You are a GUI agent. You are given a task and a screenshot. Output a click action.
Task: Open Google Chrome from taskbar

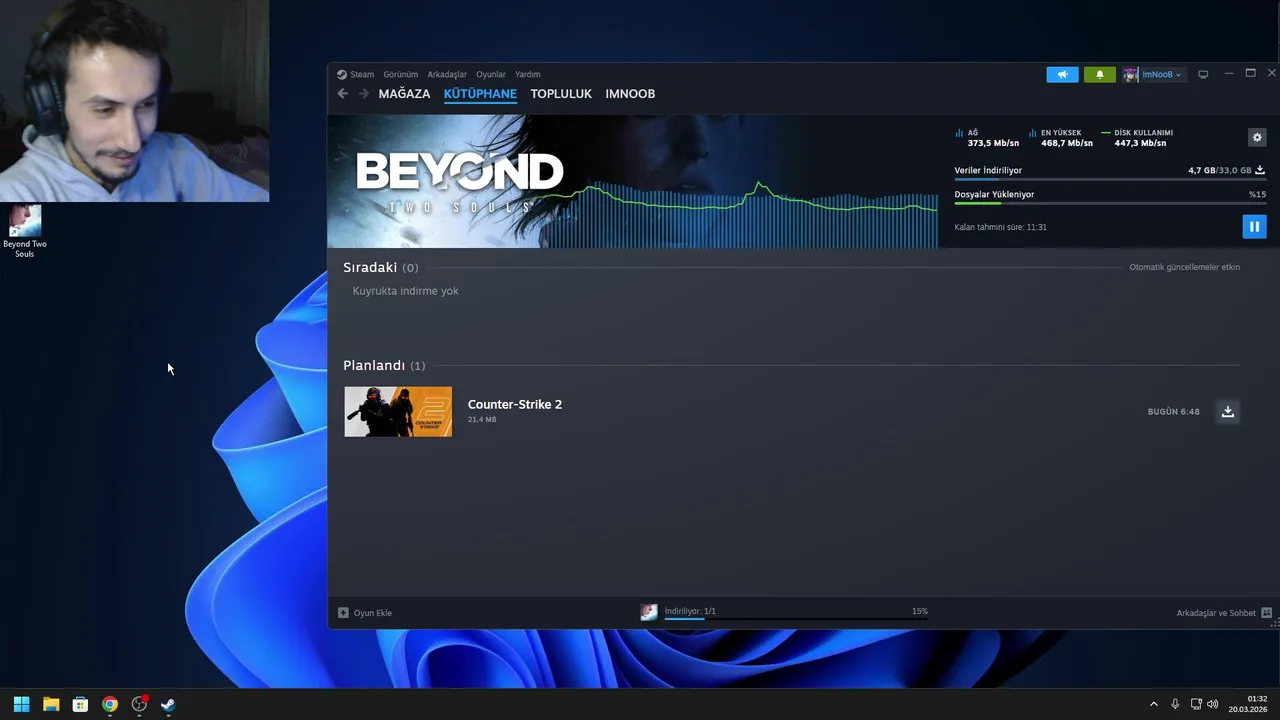pyautogui.click(x=110, y=704)
